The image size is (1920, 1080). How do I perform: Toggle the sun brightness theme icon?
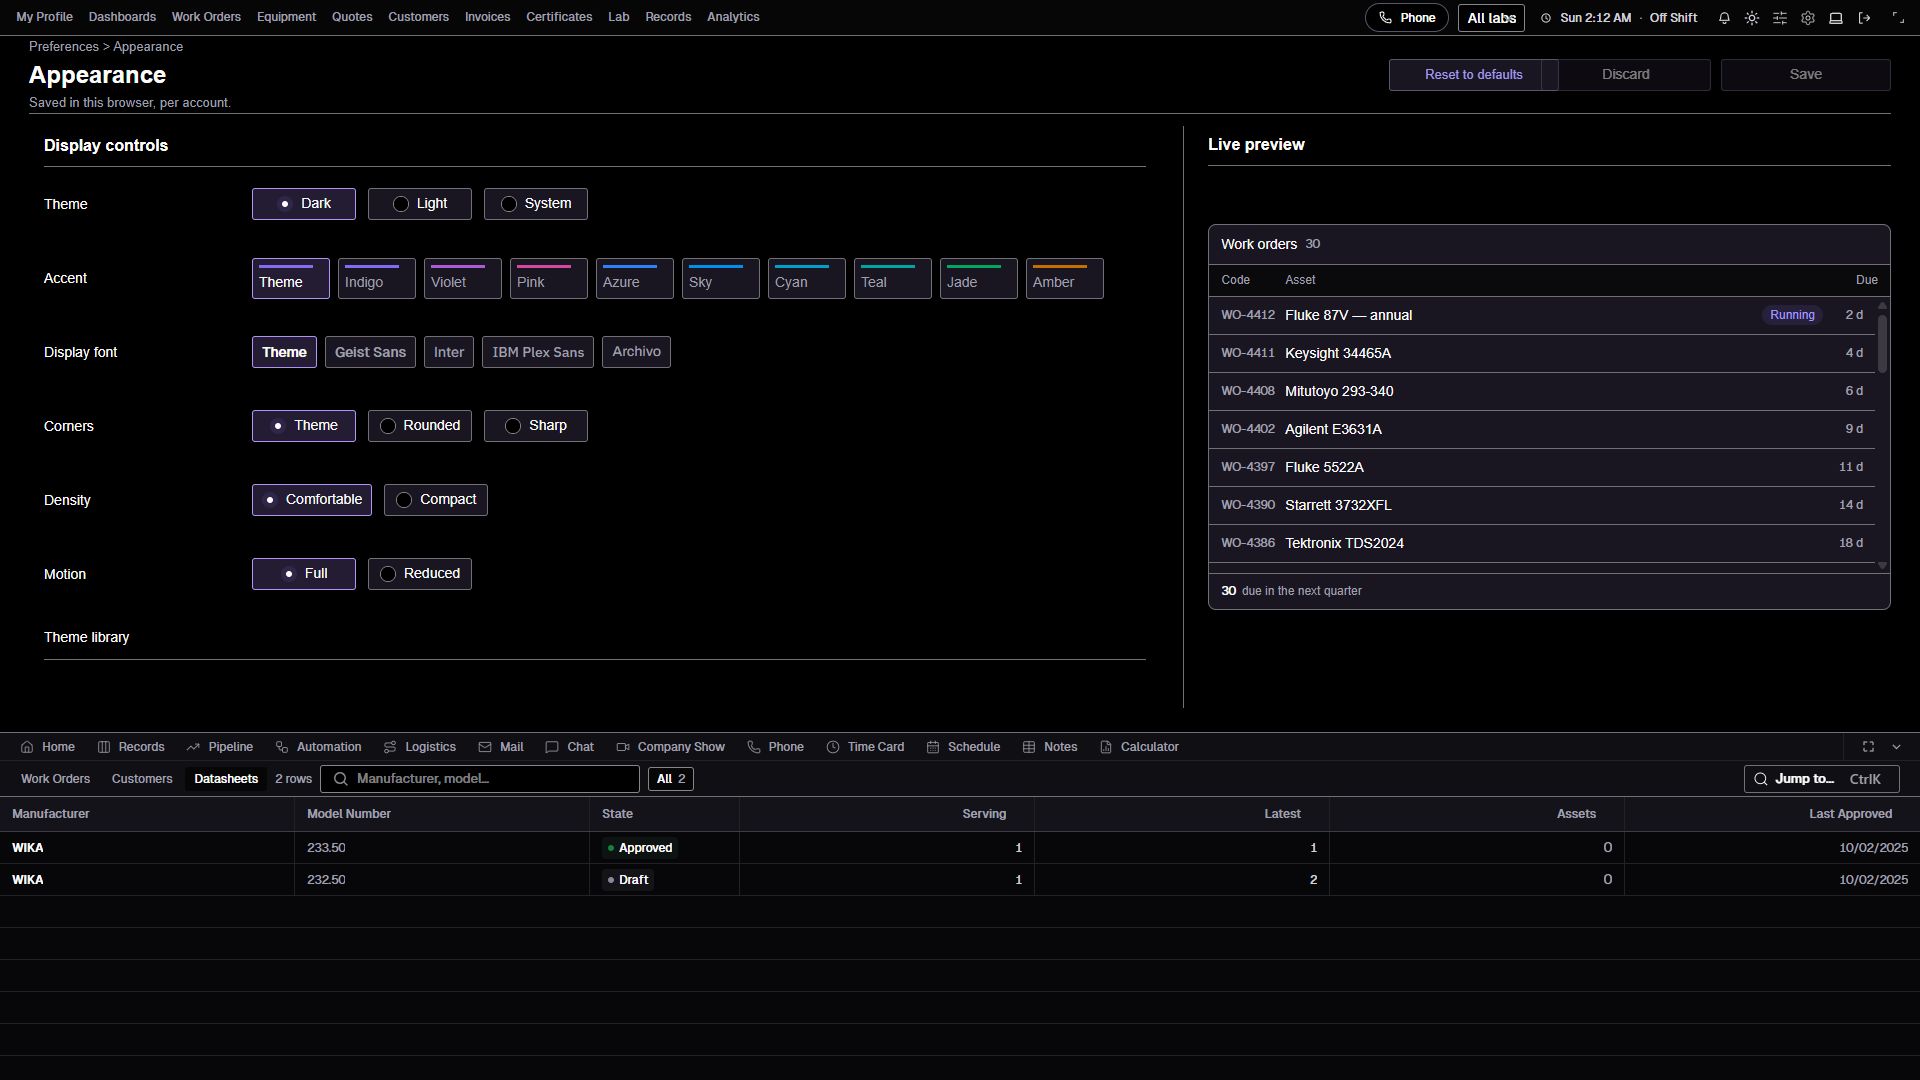pos(1752,18)
